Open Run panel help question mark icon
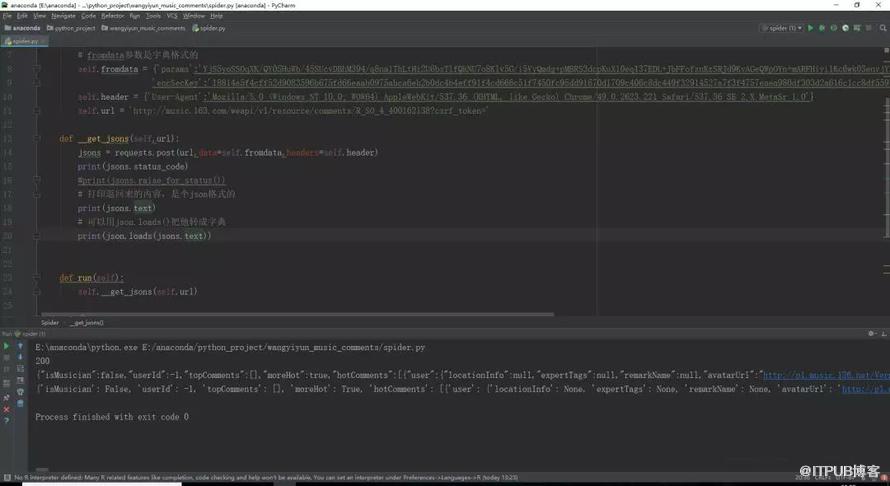 coord(6,421)
